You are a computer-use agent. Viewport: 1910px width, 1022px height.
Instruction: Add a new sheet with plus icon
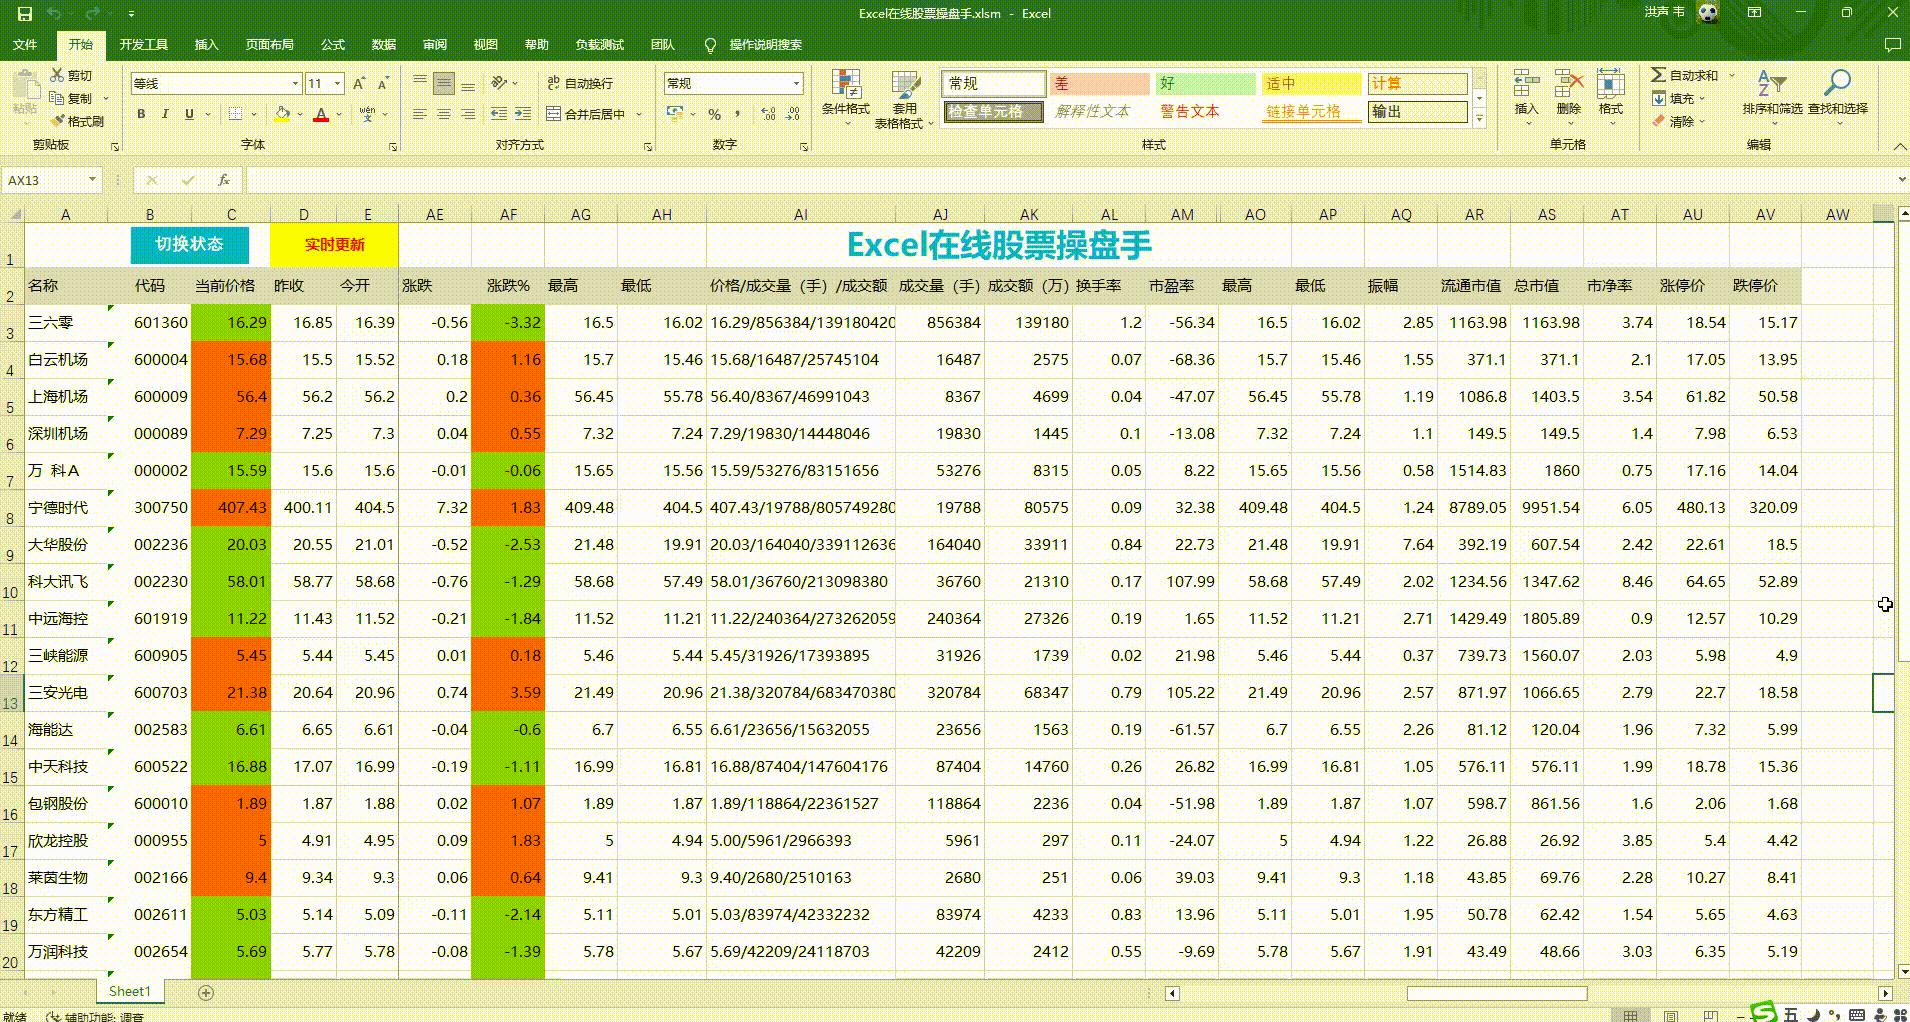206,992
